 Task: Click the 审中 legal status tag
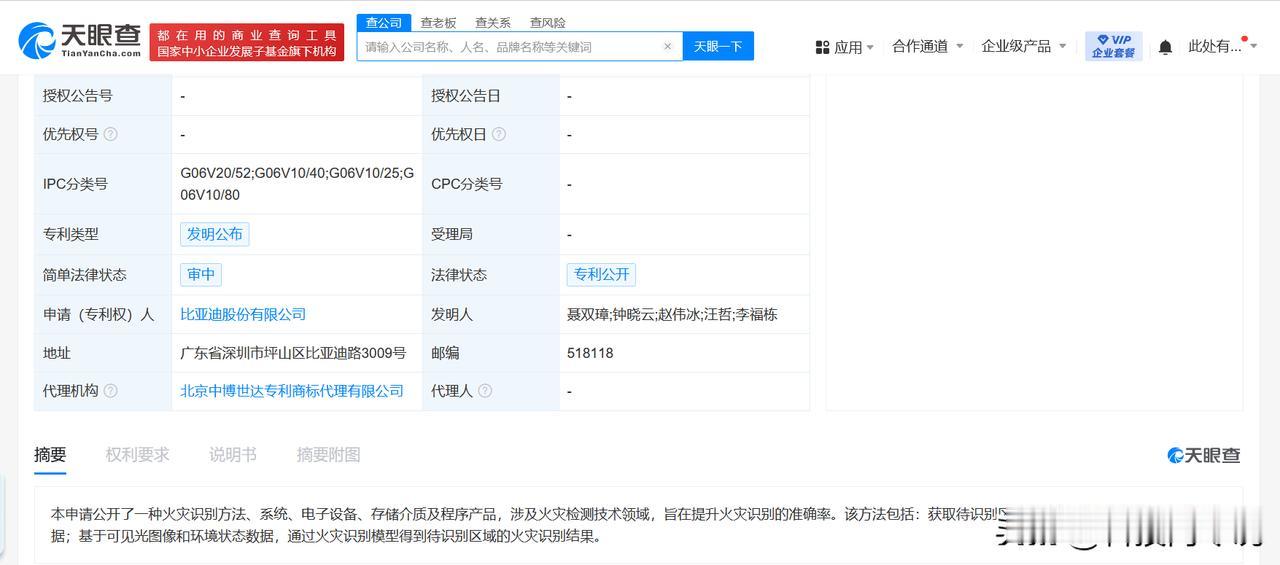pyautogui.click(x=201, y=274)
